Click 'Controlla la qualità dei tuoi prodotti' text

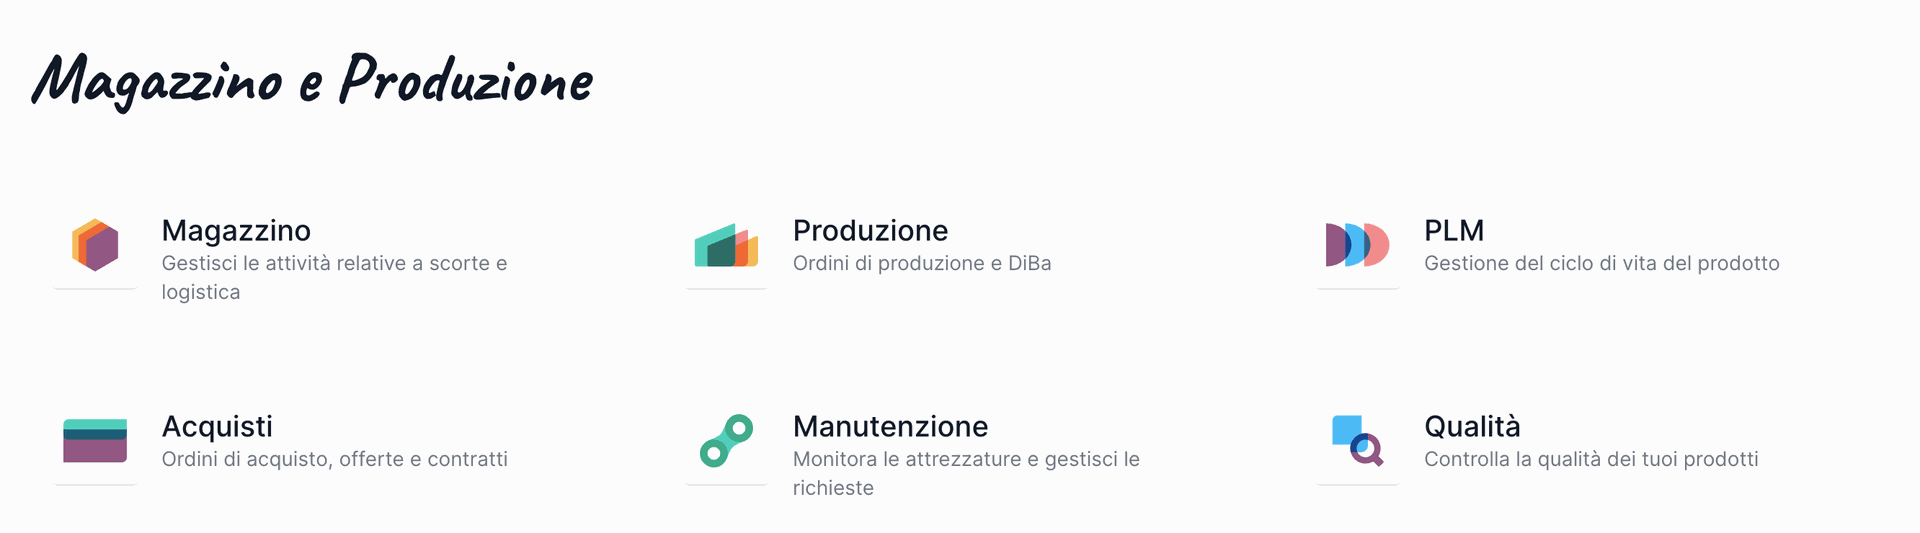1591,460
